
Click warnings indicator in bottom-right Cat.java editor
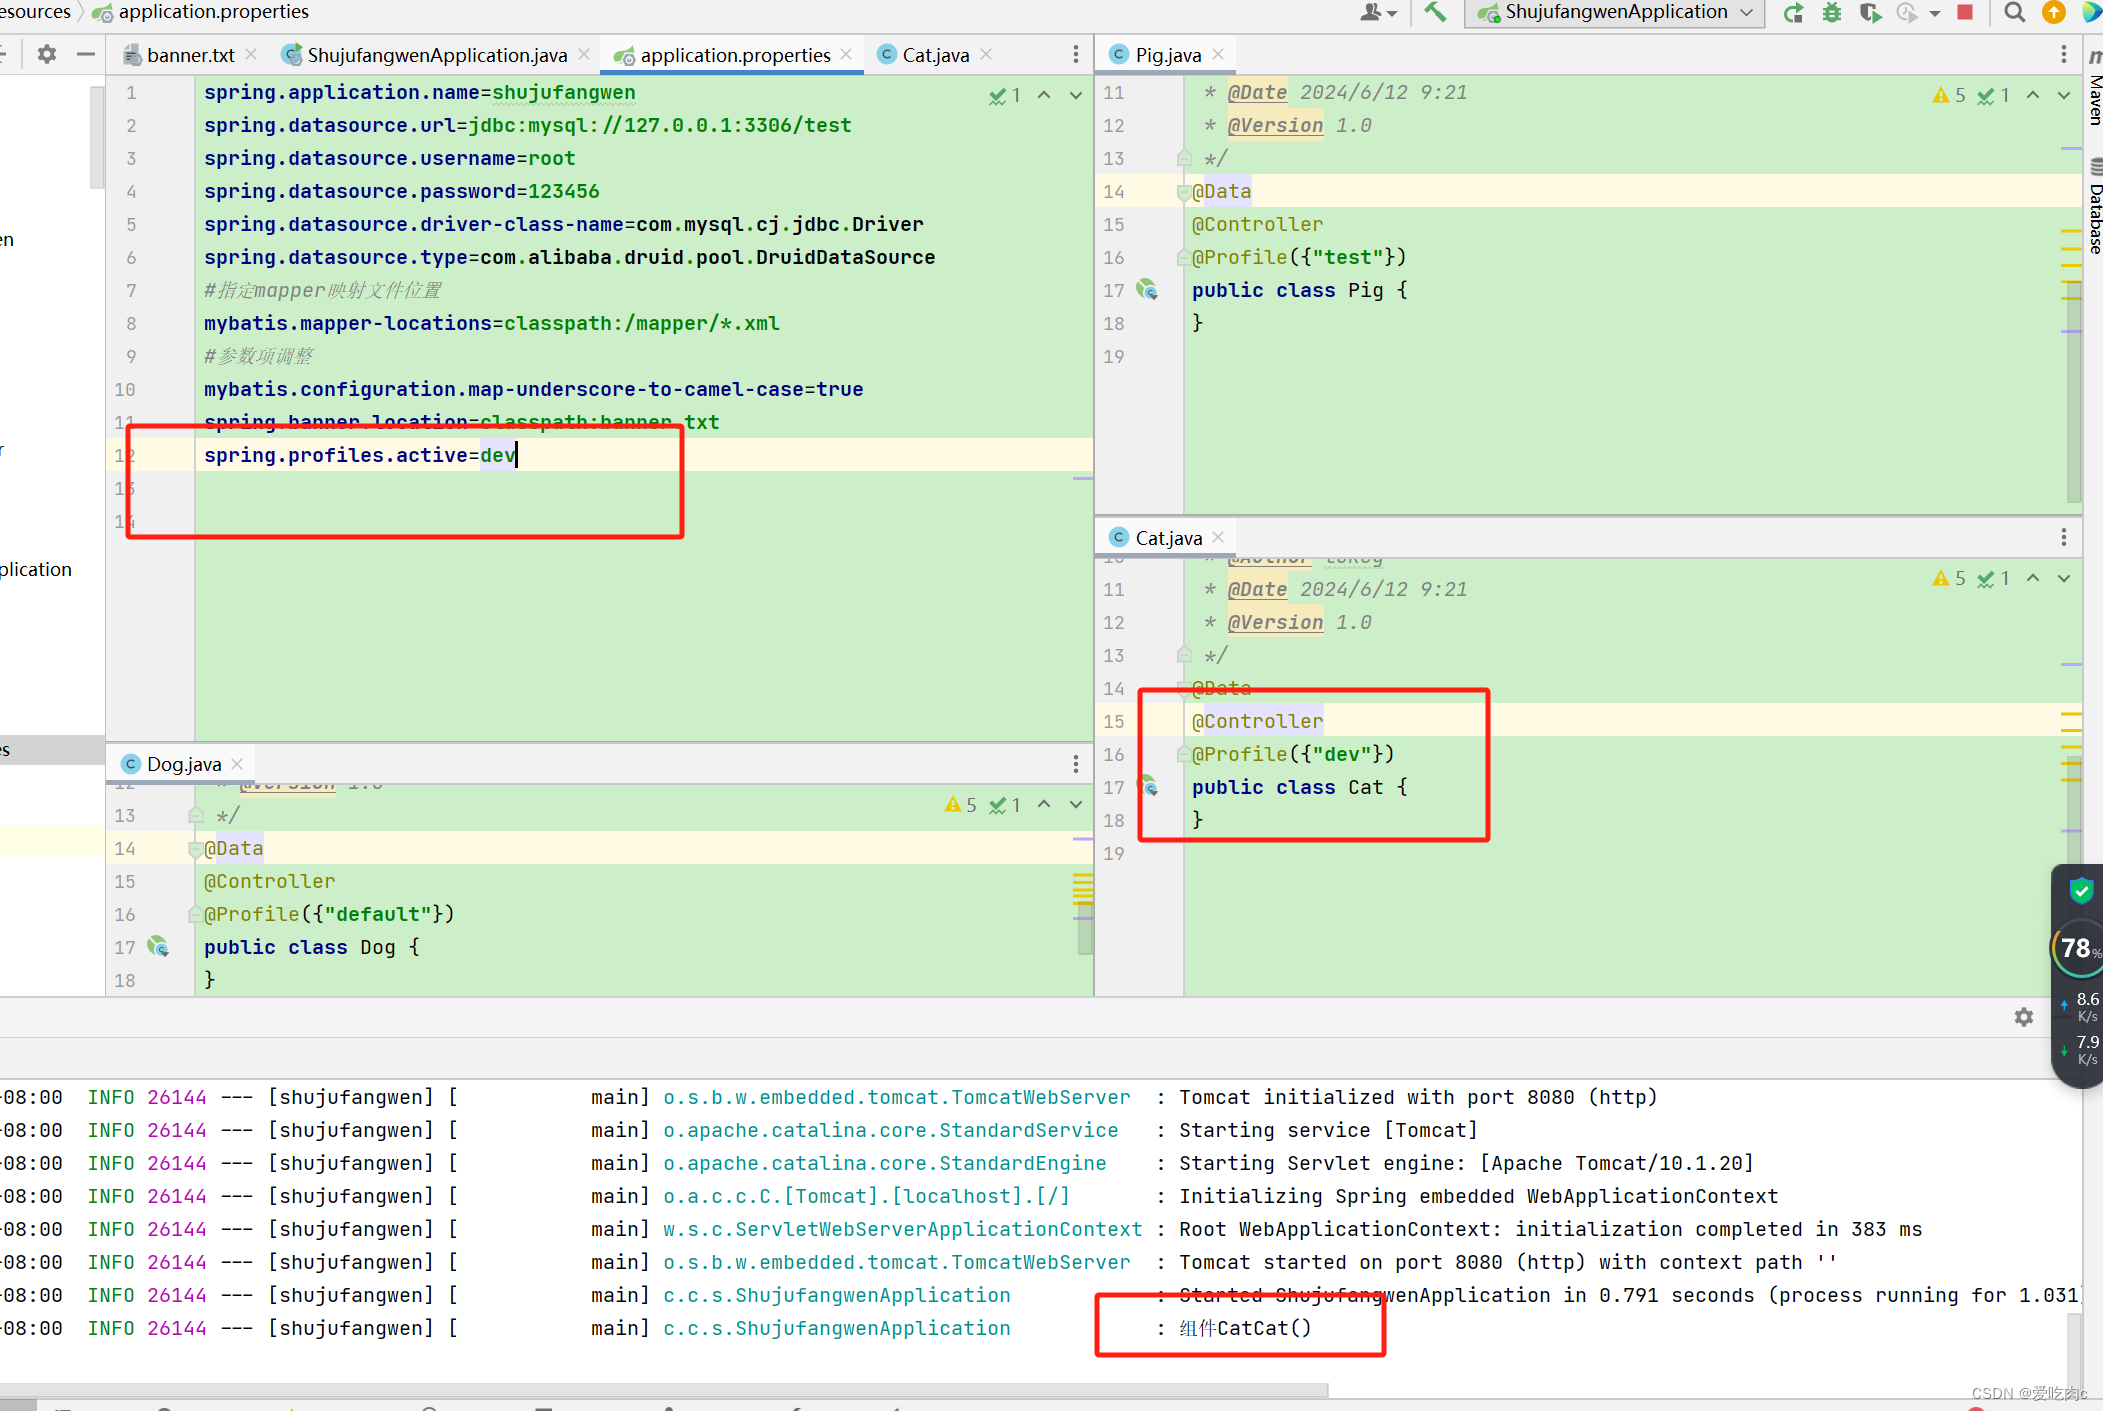click(1949, 578)
